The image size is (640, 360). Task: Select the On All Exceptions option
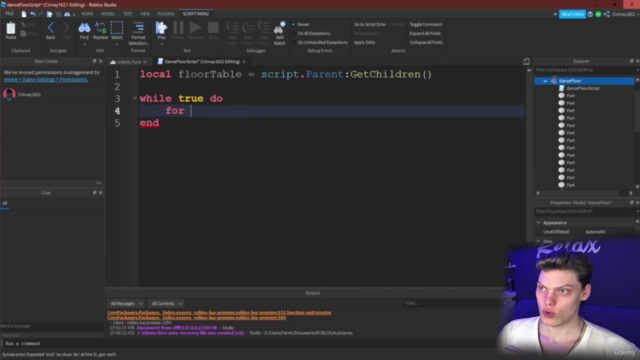pos(311,33)
